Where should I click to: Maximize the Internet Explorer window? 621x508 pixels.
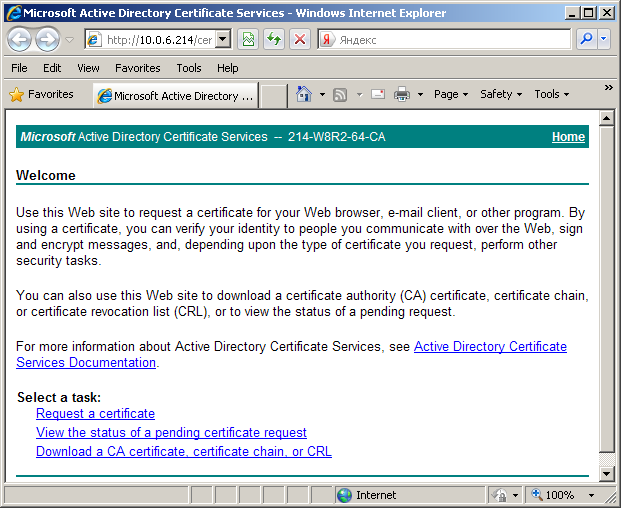click(589, 13)
